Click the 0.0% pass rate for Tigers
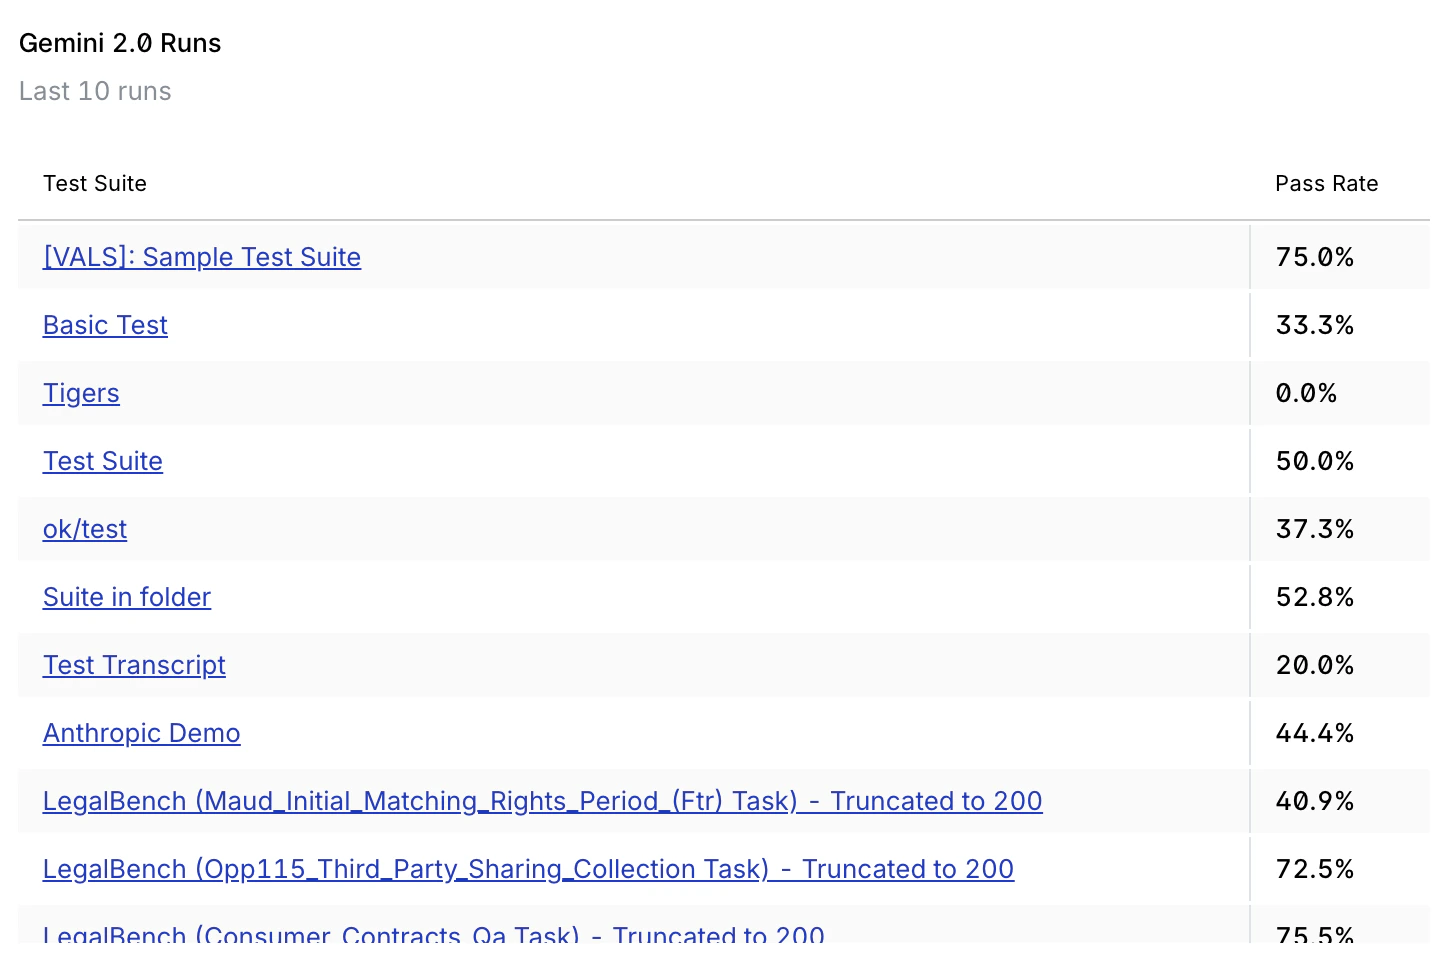 pos(1306,393)
